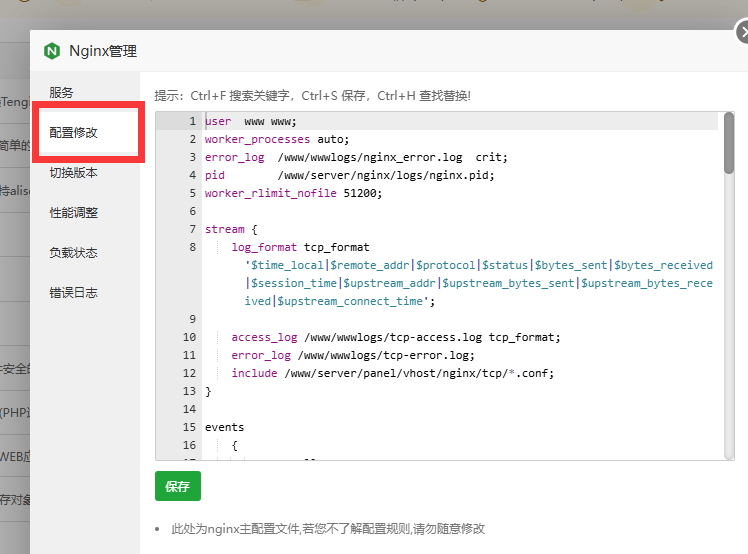
Task: Click the error_log nginx_error.log line
Action: click(x=356, y=157)
